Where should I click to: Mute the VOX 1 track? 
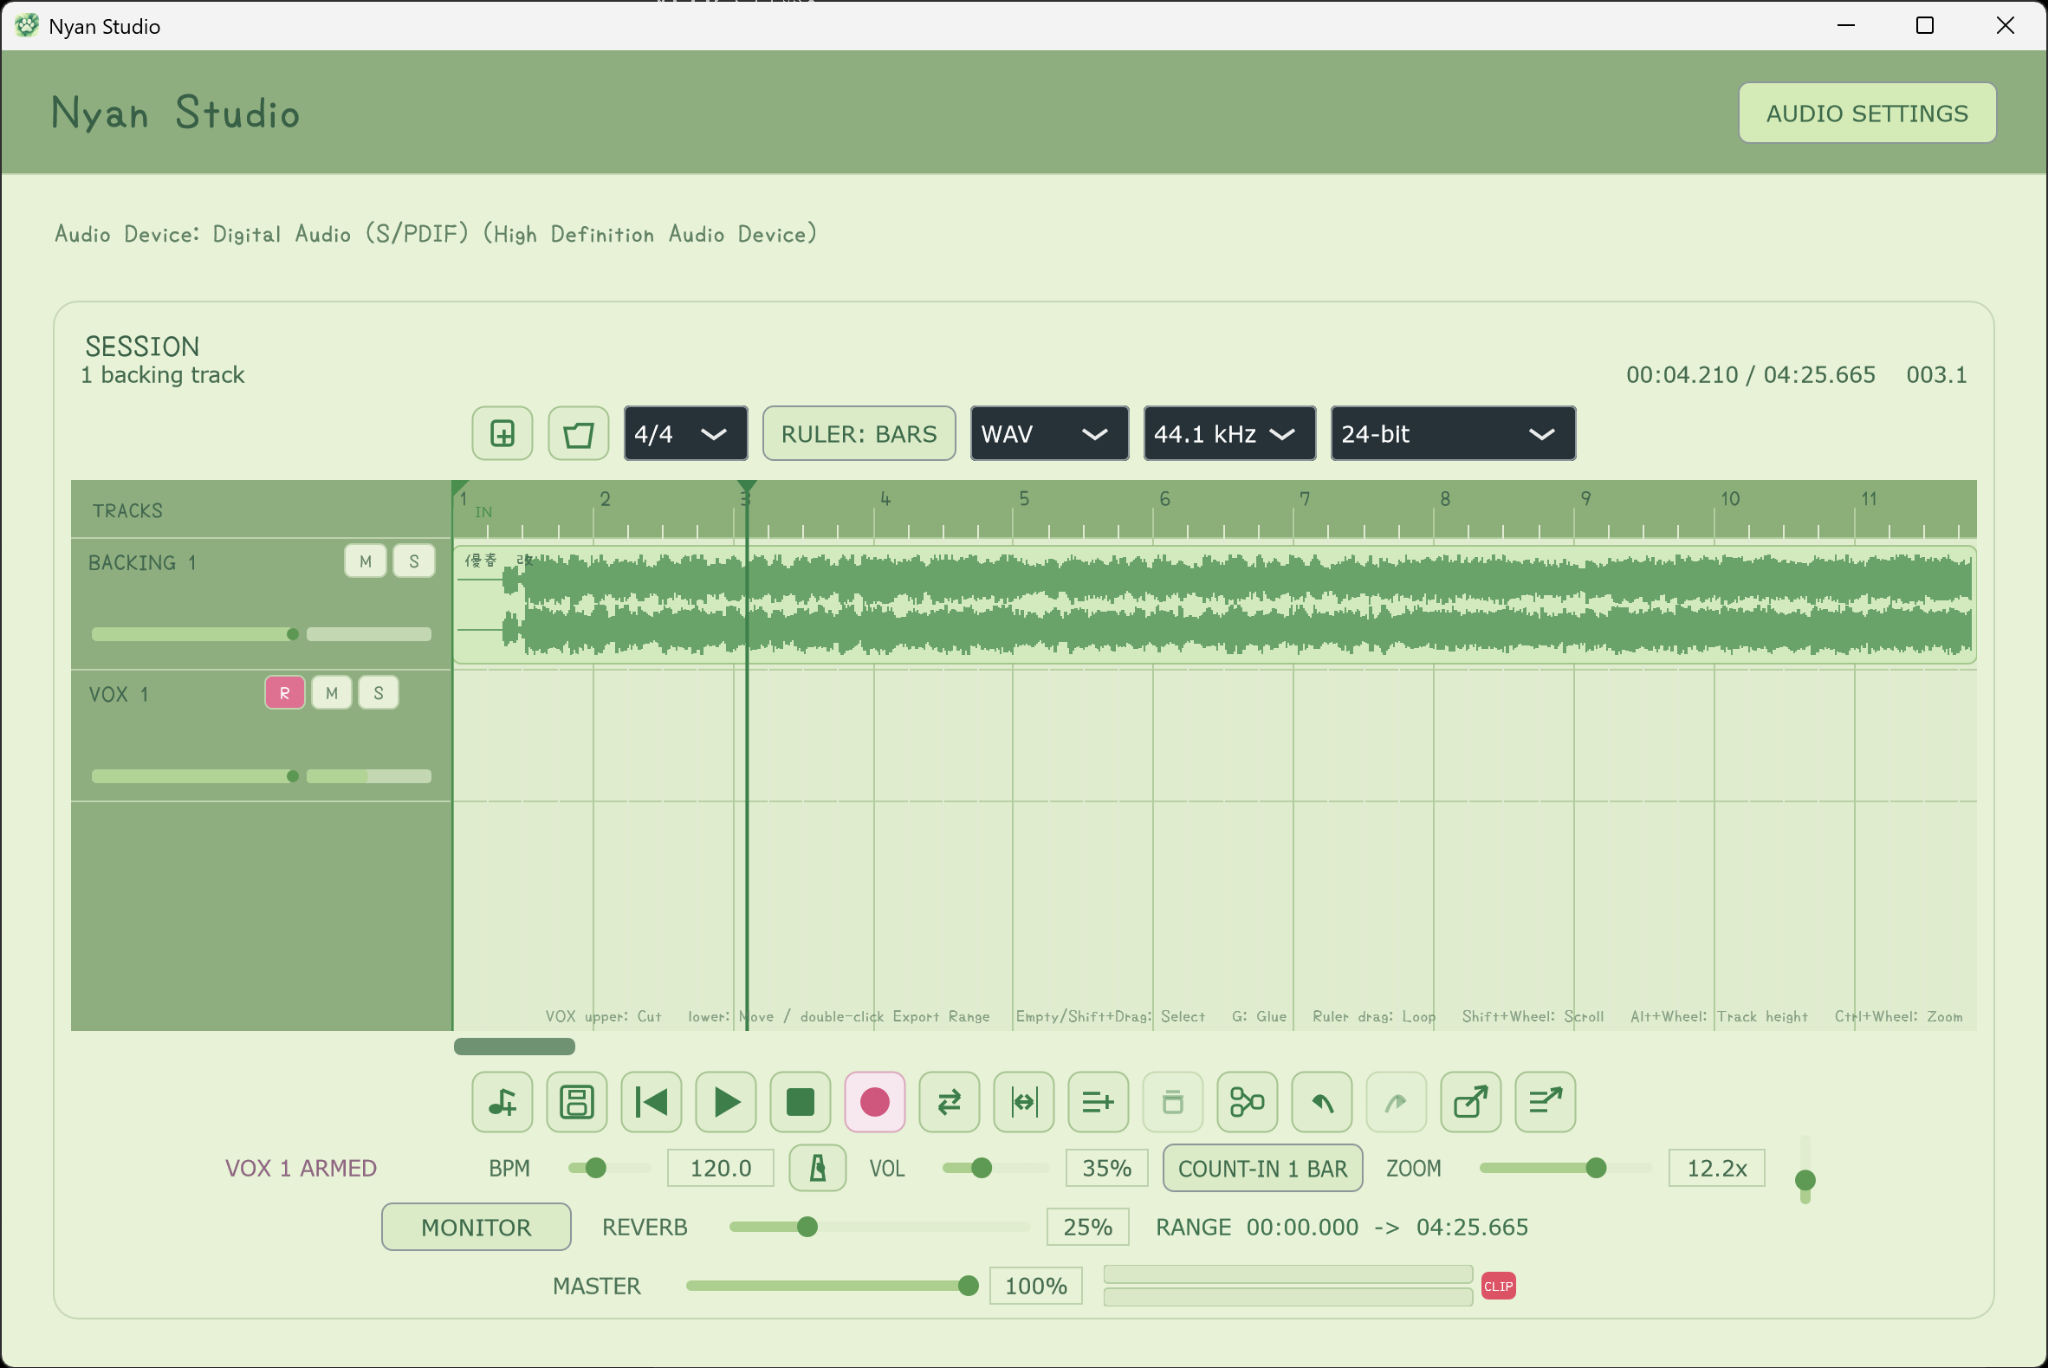332,693
